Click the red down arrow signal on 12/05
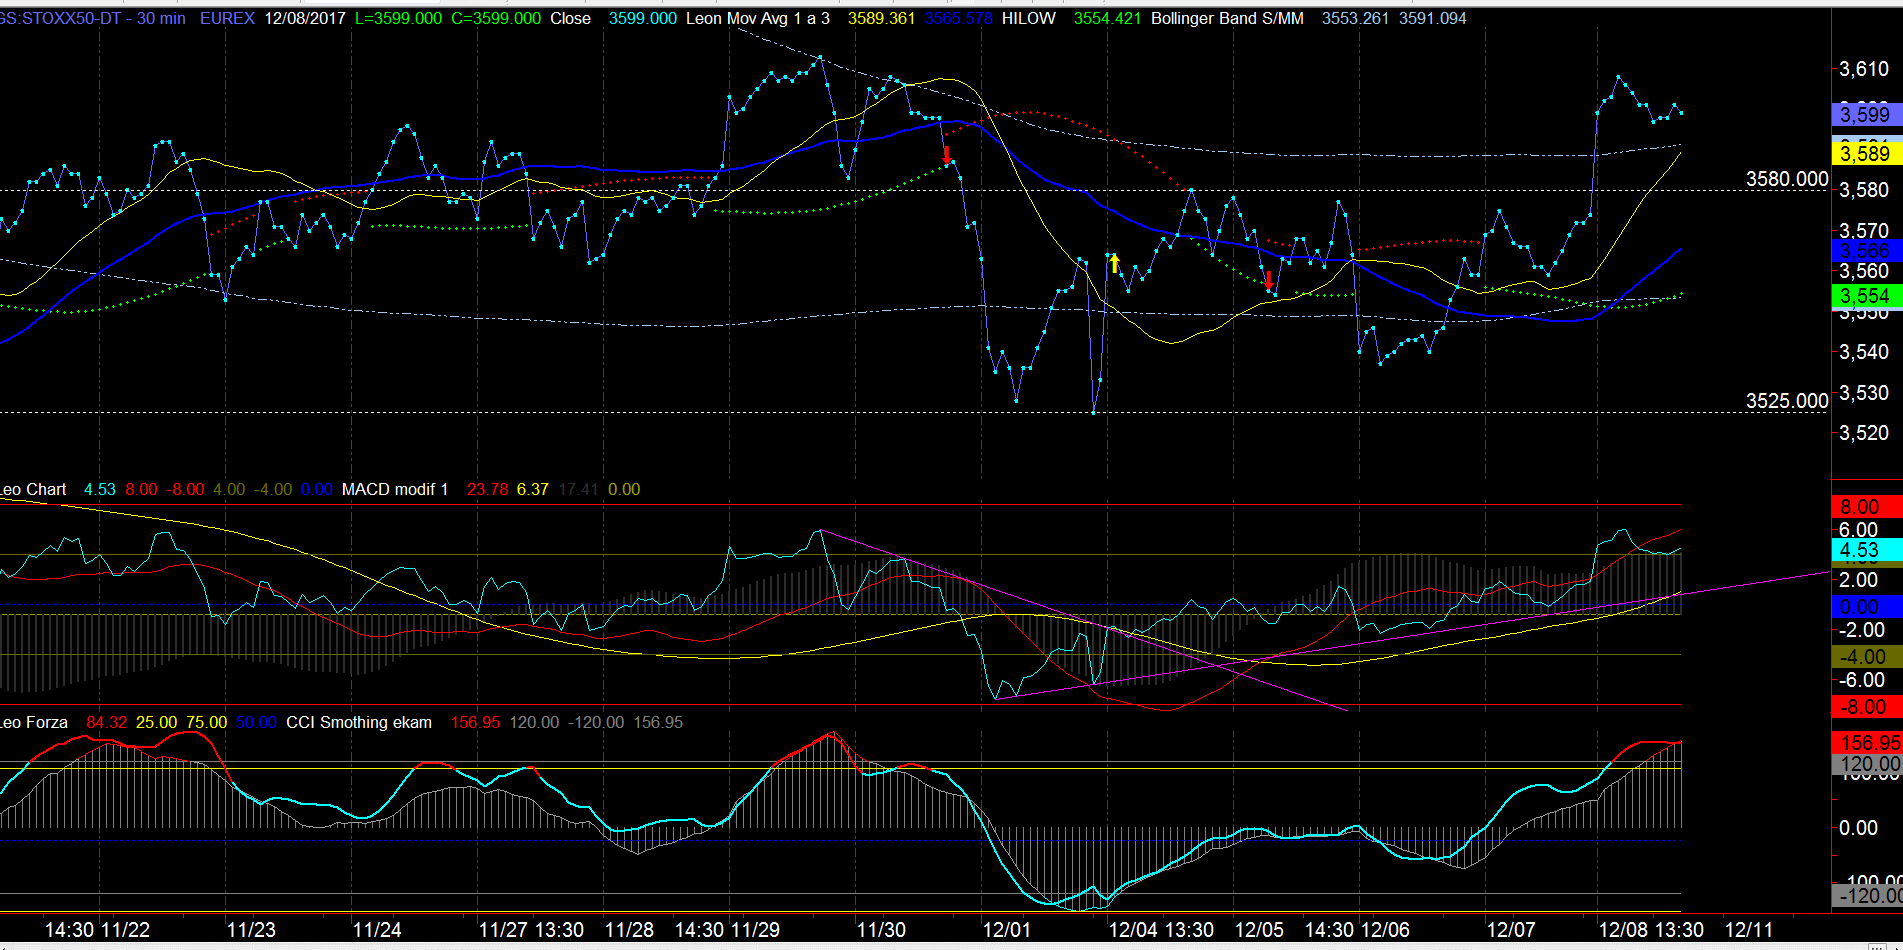This screenshot has width=1903, height=950. [x=1269, y=280]
